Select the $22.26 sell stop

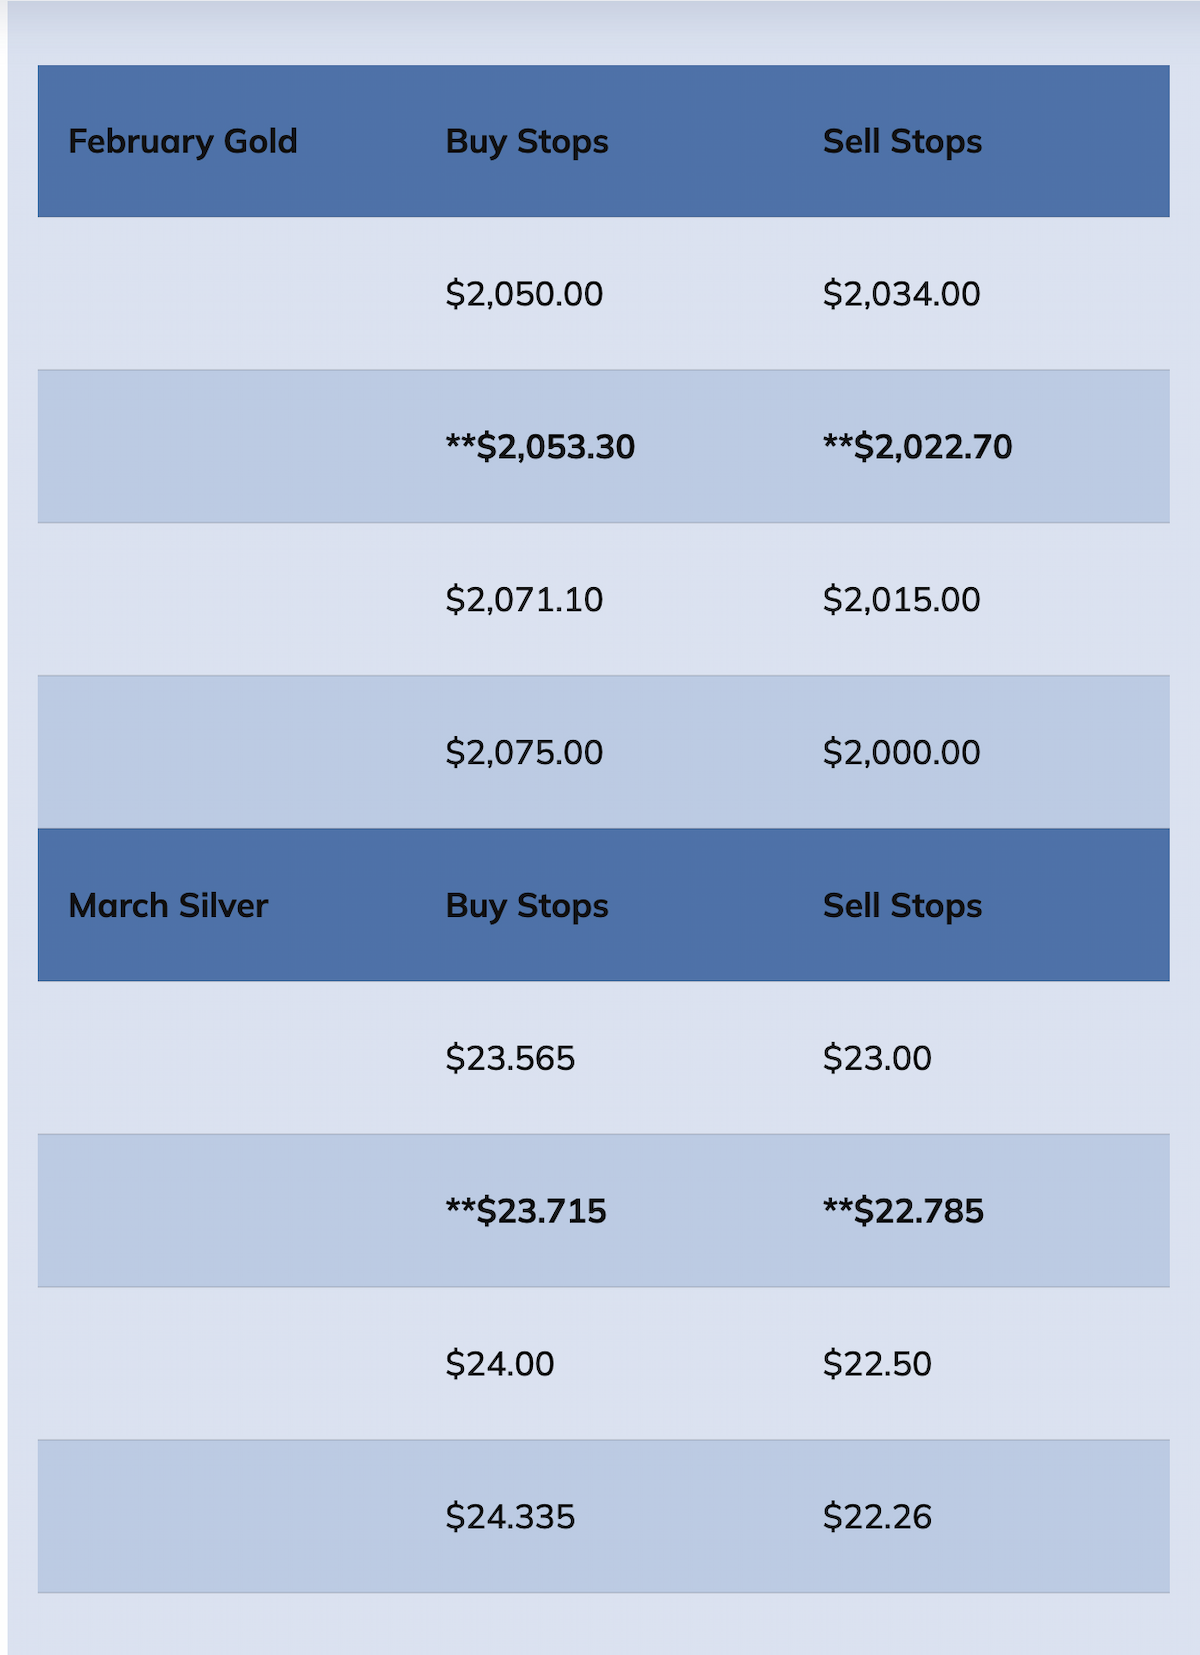click(877, 1517)
